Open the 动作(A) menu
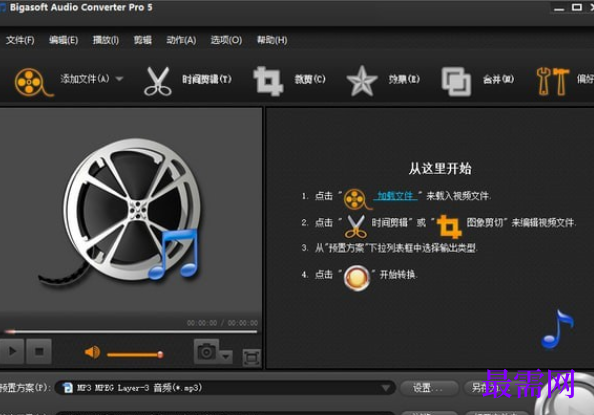The width and height of the screenshot is (594, 415). (181, 40)
